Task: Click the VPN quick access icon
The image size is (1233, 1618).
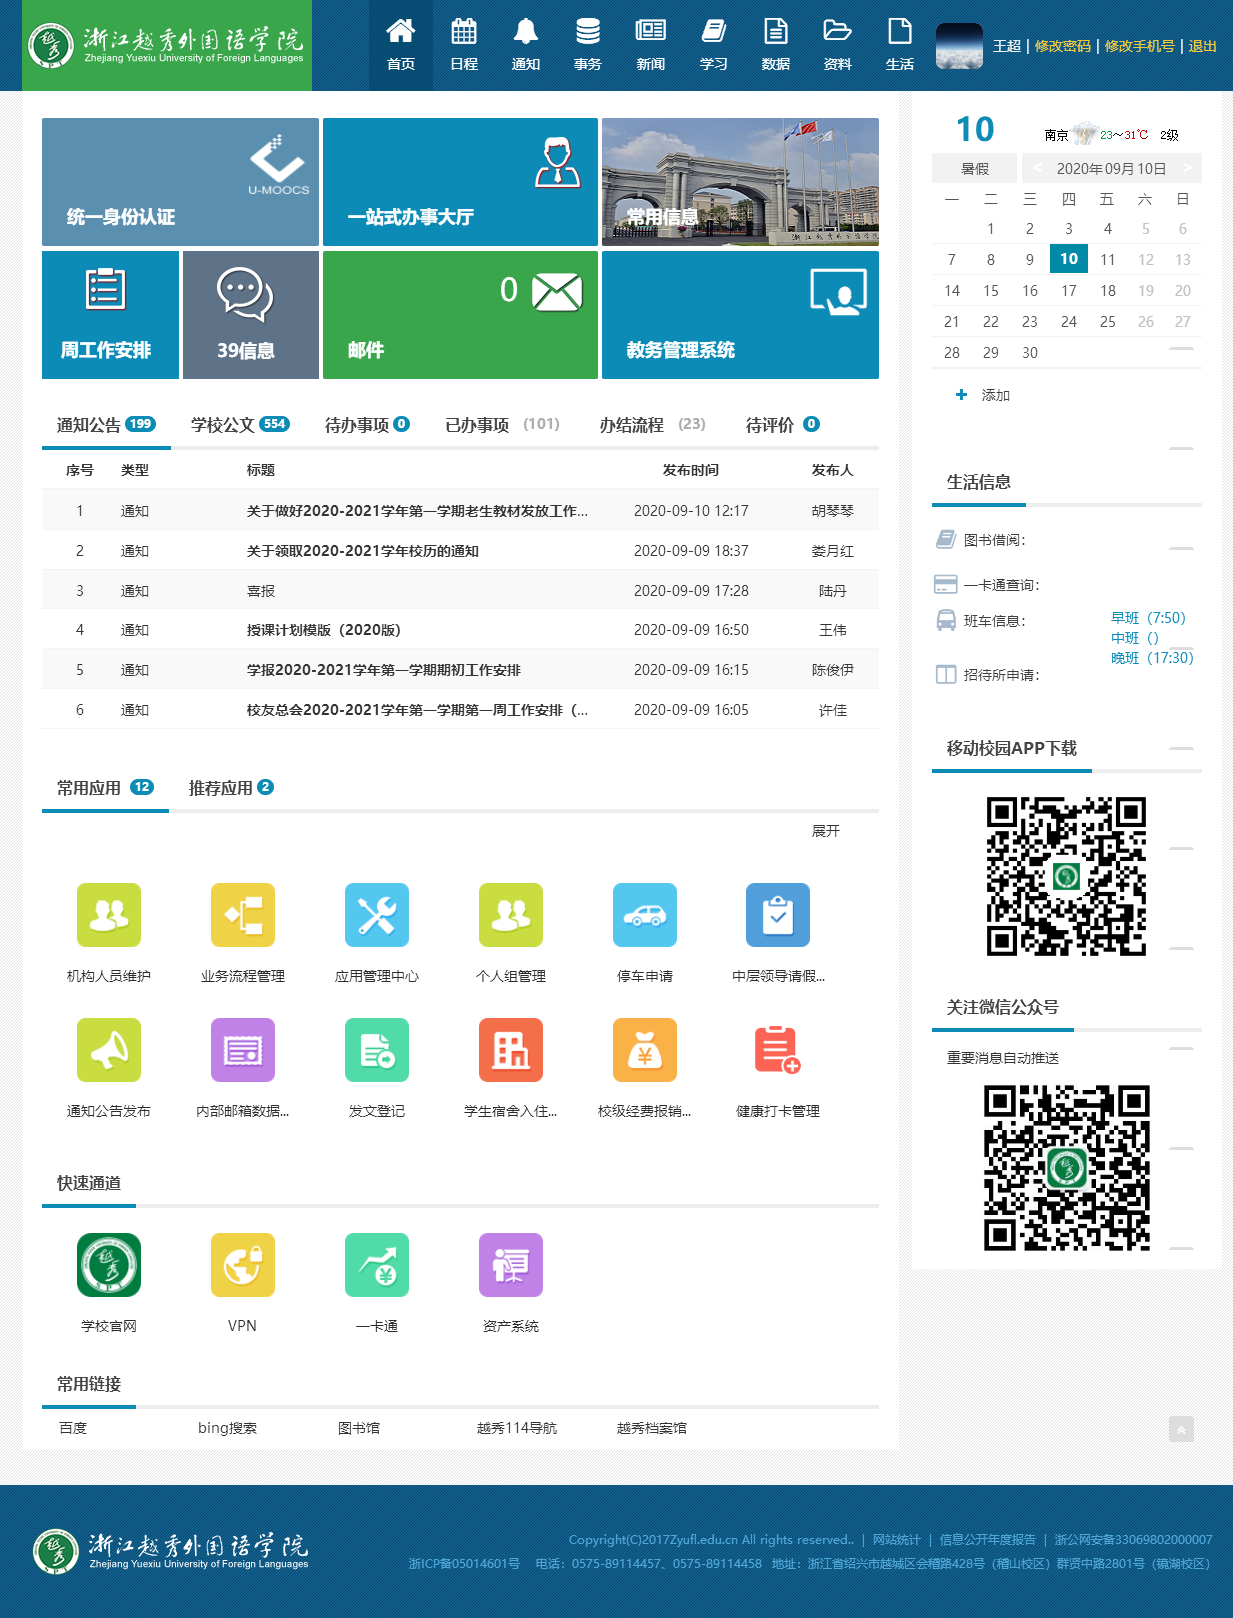Action: coord(242,1265)
